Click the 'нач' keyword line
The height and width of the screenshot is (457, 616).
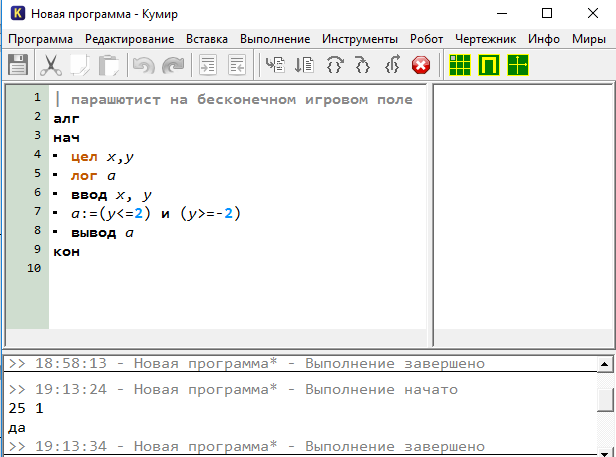(66, 138)
